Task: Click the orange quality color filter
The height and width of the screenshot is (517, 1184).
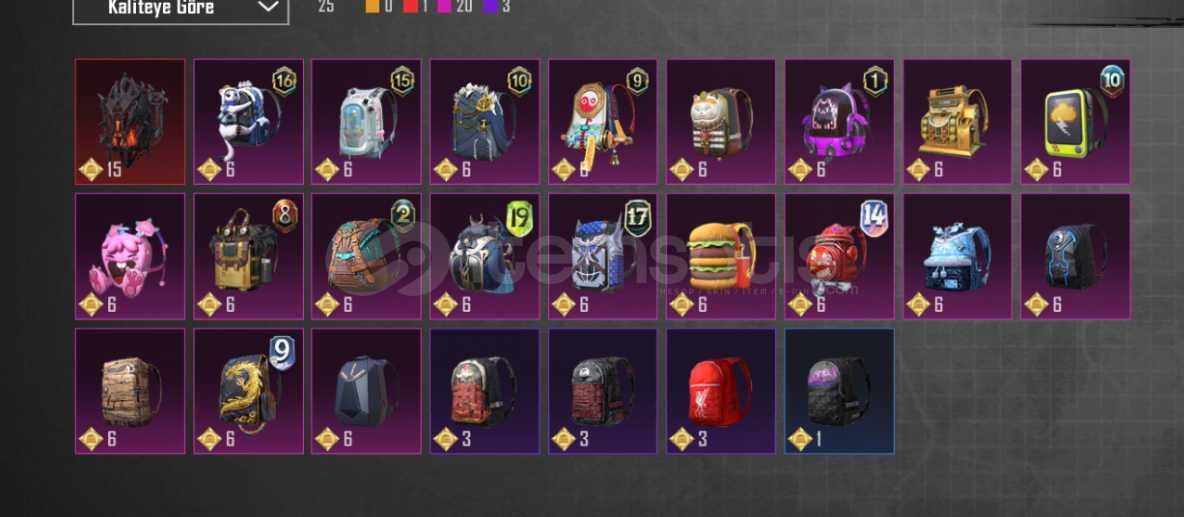Action: pyautogui.click(x=372, y=7)
